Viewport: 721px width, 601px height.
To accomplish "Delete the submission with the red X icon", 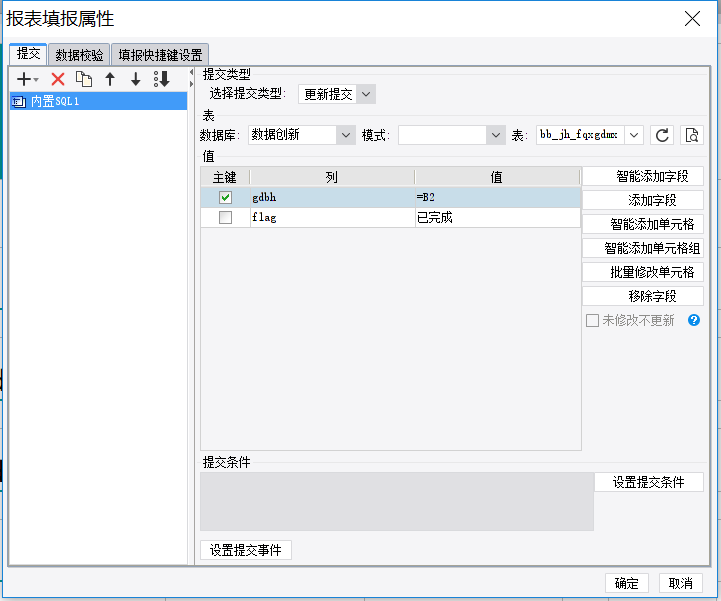I will pos(58,79).
